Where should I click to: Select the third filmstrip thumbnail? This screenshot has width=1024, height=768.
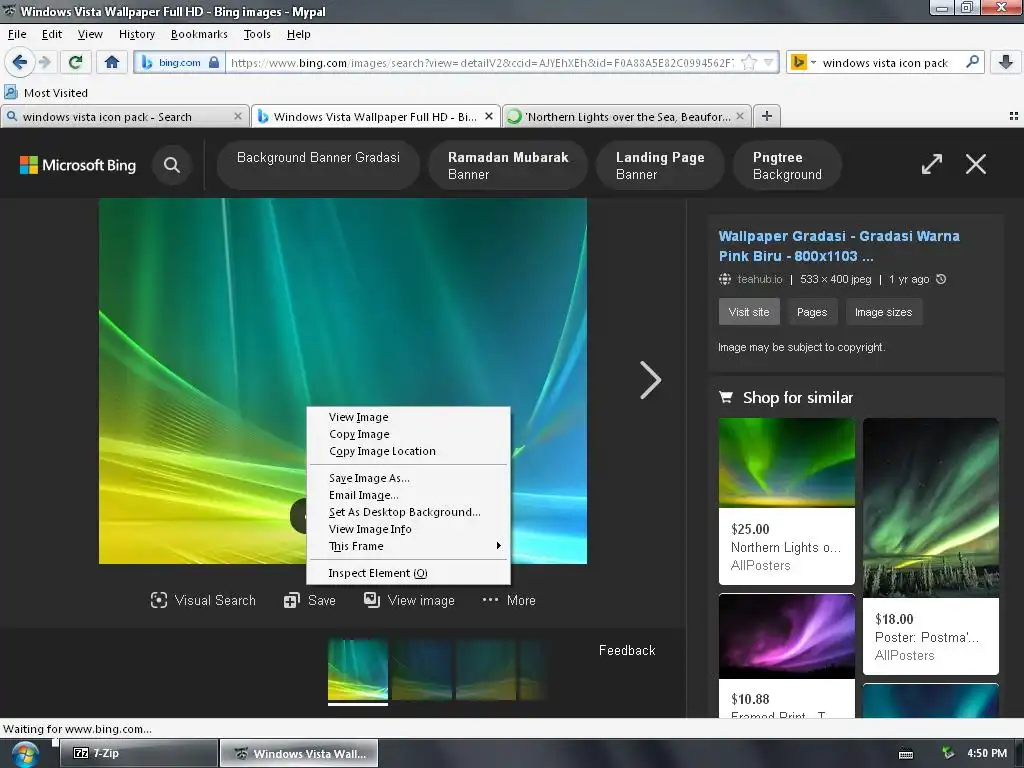coord(486,671)
